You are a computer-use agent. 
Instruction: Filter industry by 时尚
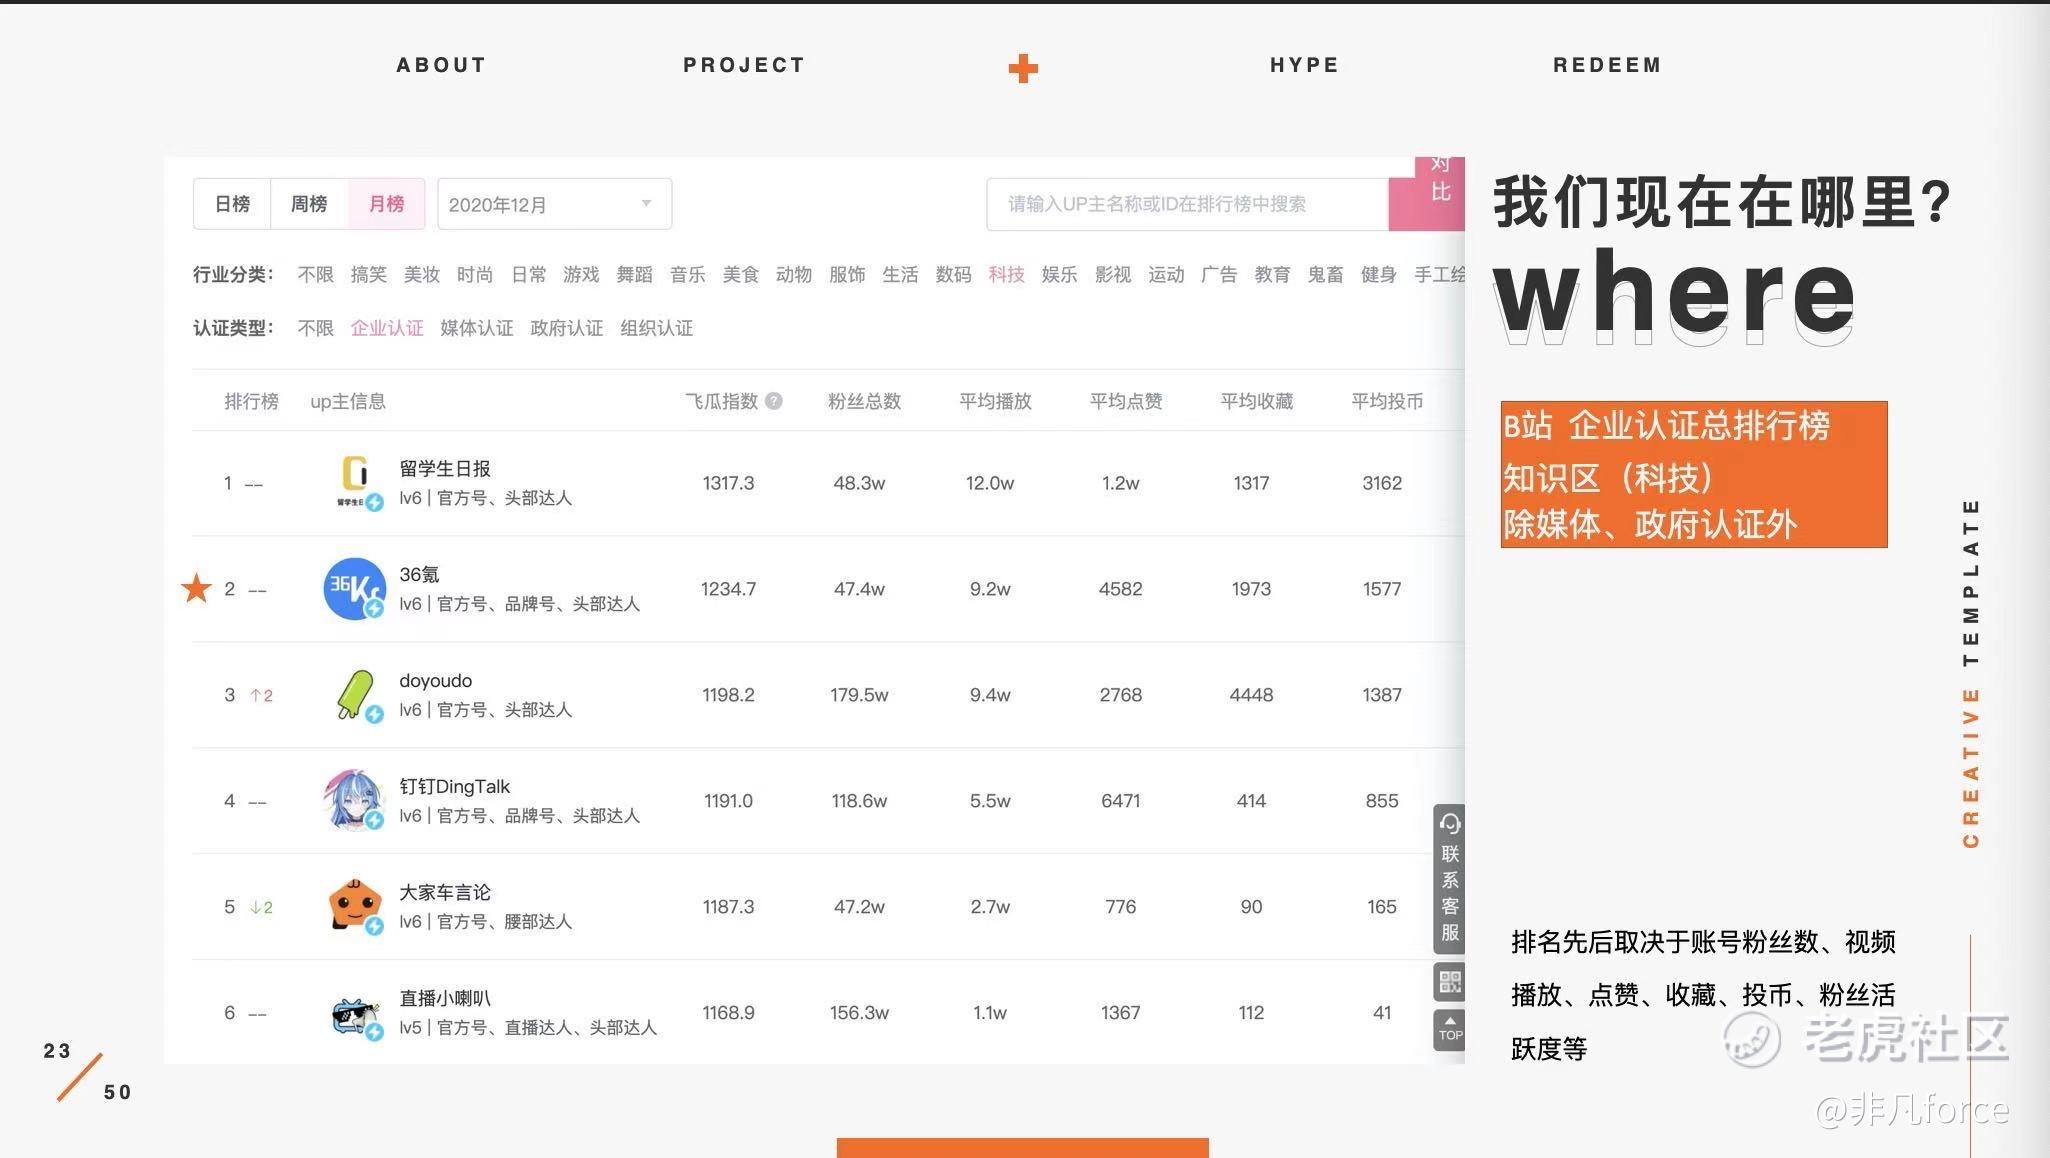[475, 274]
